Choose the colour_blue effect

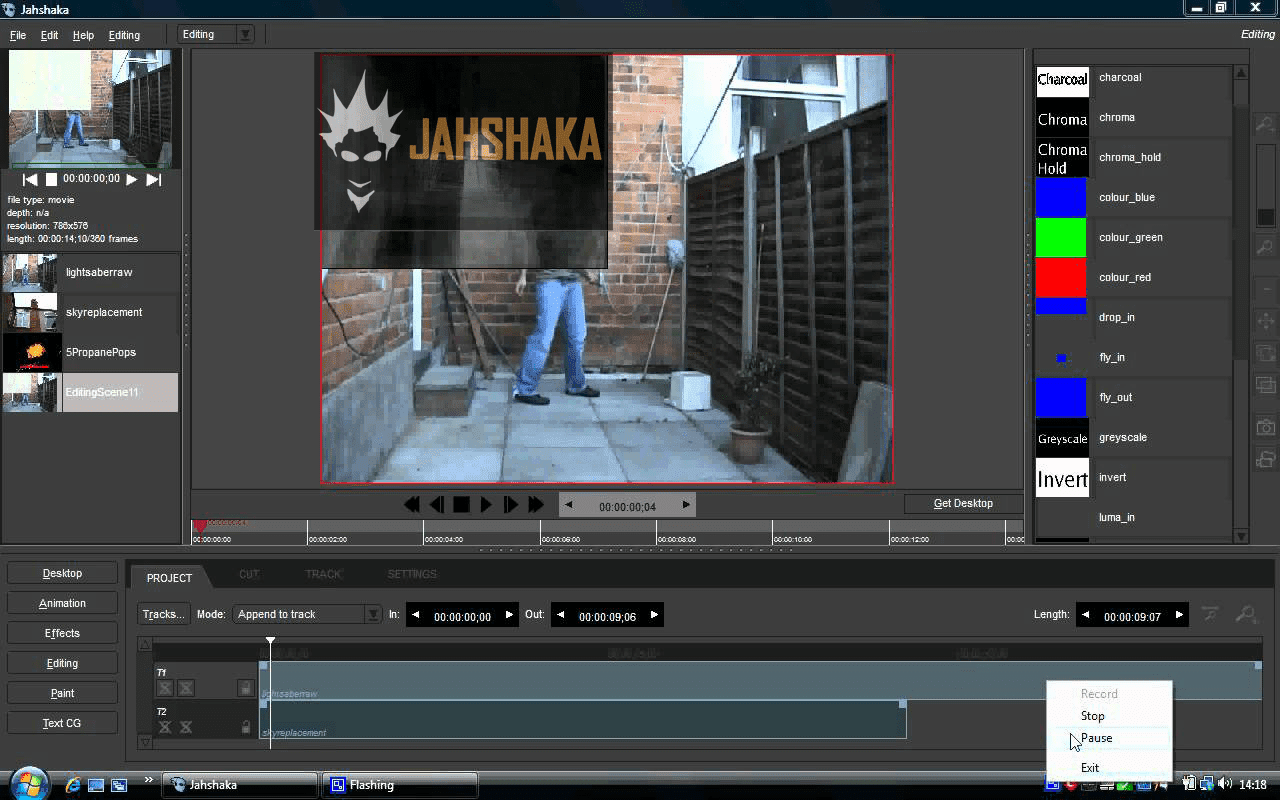tap(1133, 198)
